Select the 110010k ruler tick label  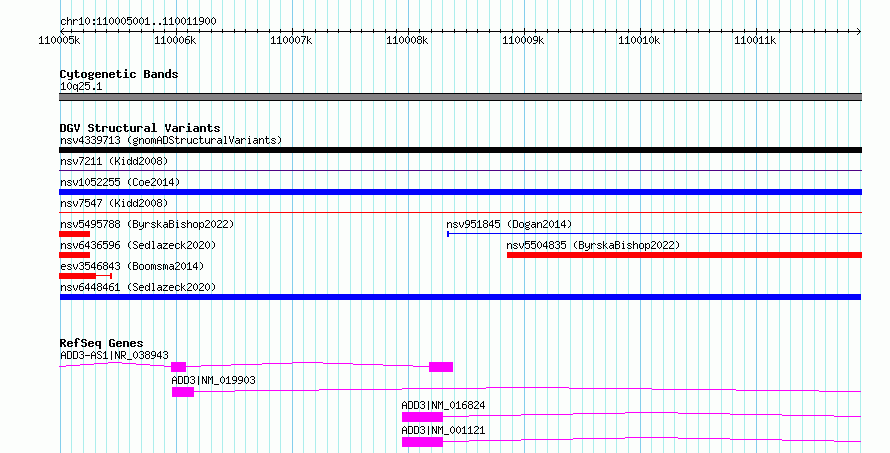point(639,40)
